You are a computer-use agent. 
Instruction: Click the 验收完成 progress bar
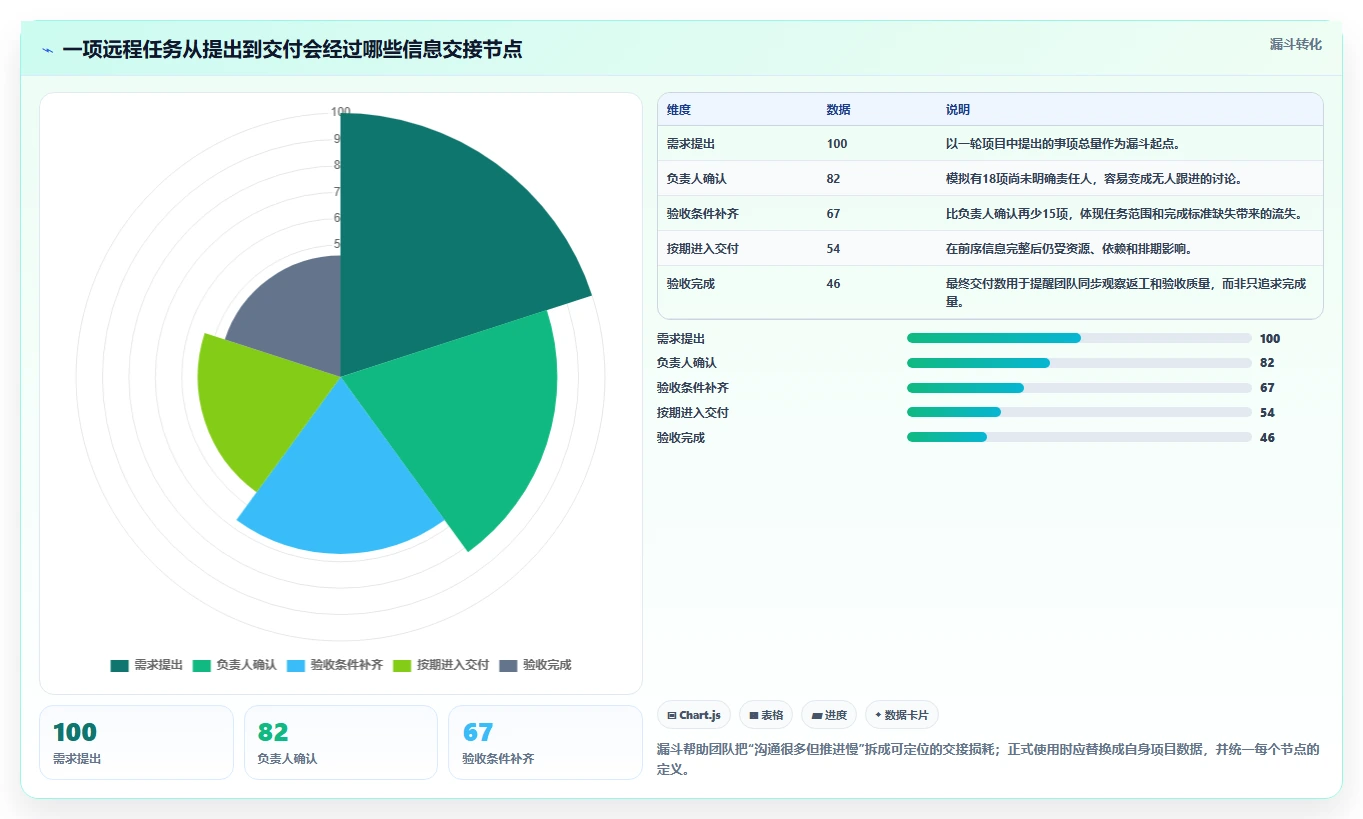click(1079, 437)
